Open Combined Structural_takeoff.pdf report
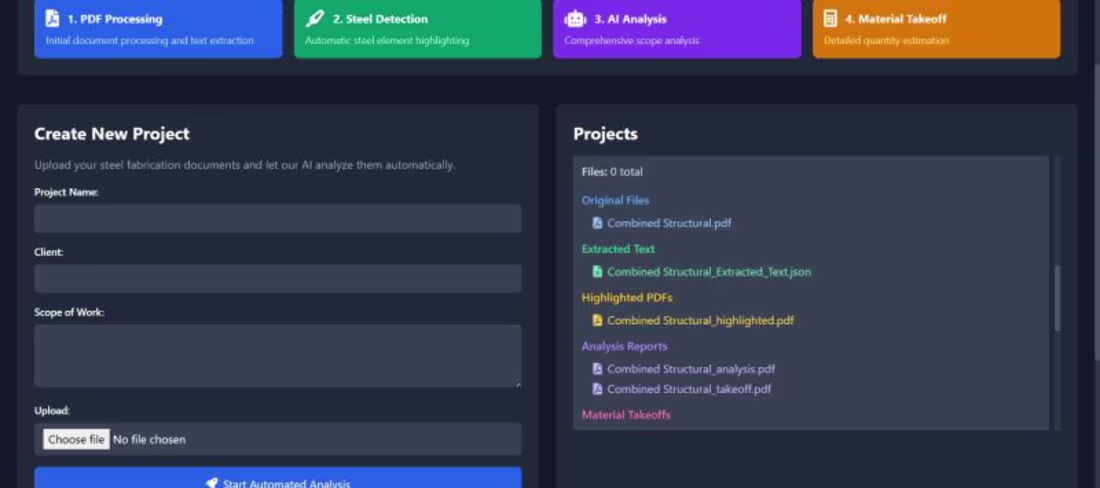Image resolution: width=1100 pixels, height=488 pixels. click(x=689, y=388)
